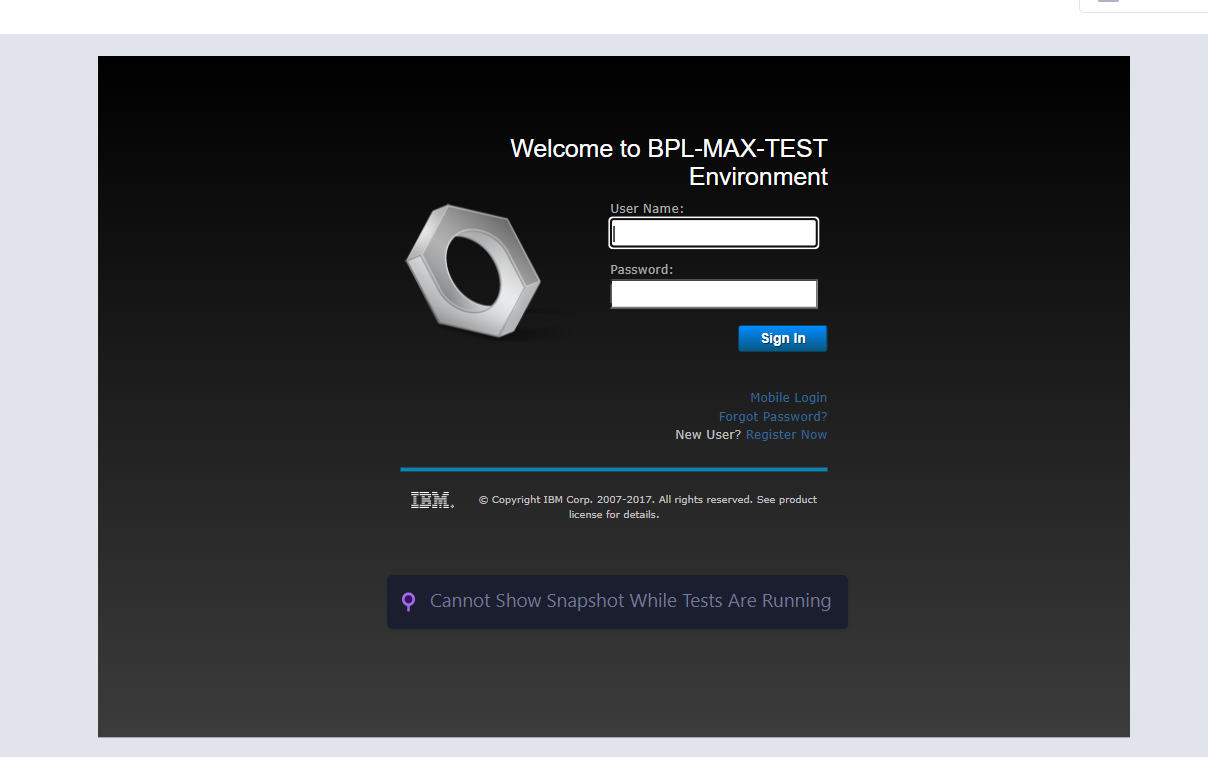Click the purple pin icon in the notification
This screenshot has width=1208, height=757.
[x=408, y=601]
